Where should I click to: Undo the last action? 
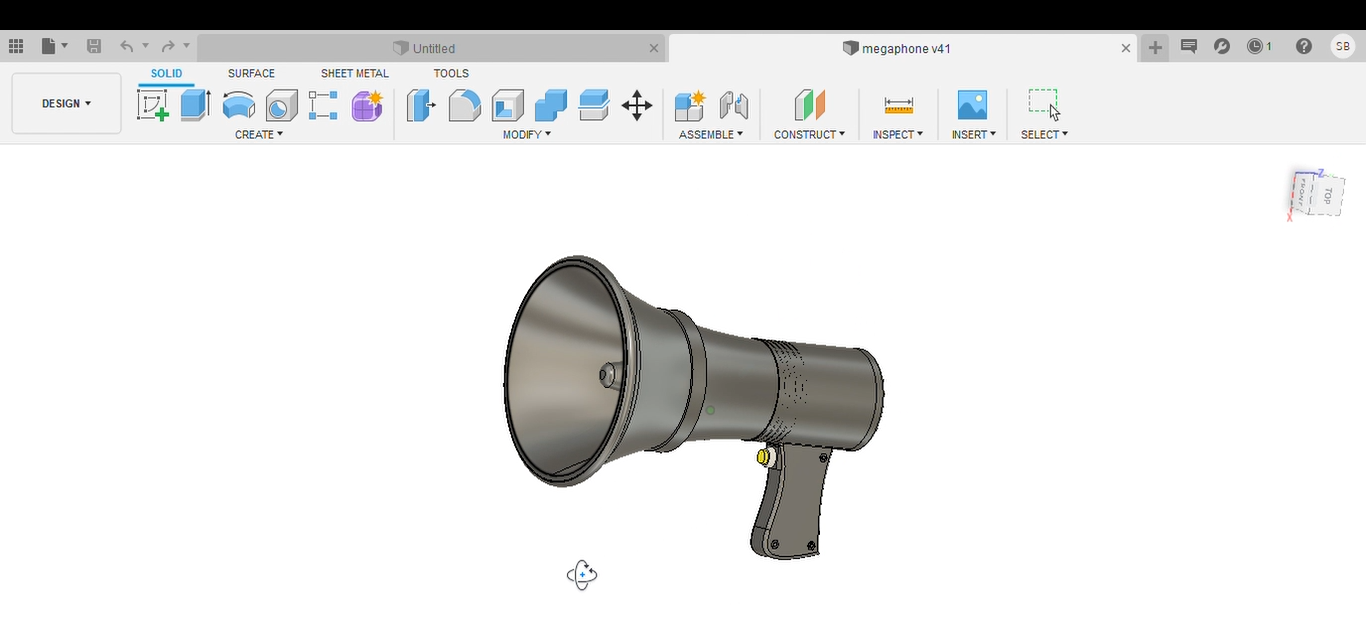(127, 46)
